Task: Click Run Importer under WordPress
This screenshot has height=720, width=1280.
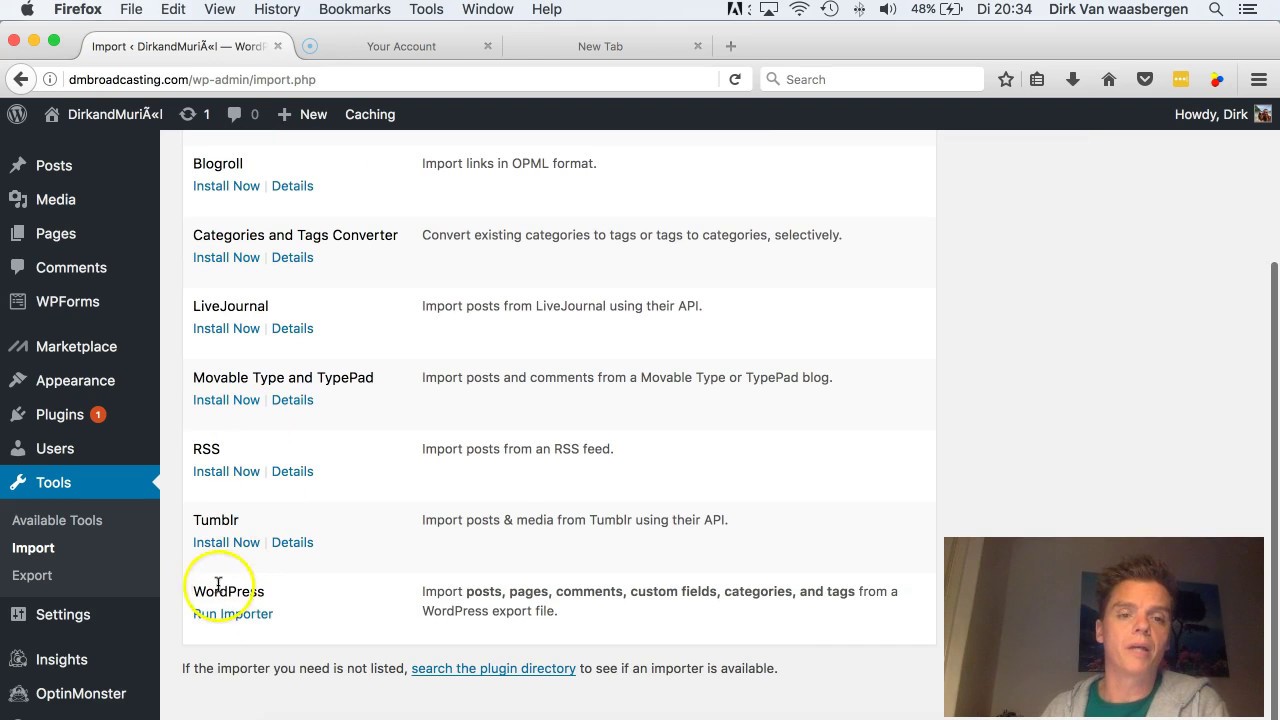Action: tap(233, 614)
